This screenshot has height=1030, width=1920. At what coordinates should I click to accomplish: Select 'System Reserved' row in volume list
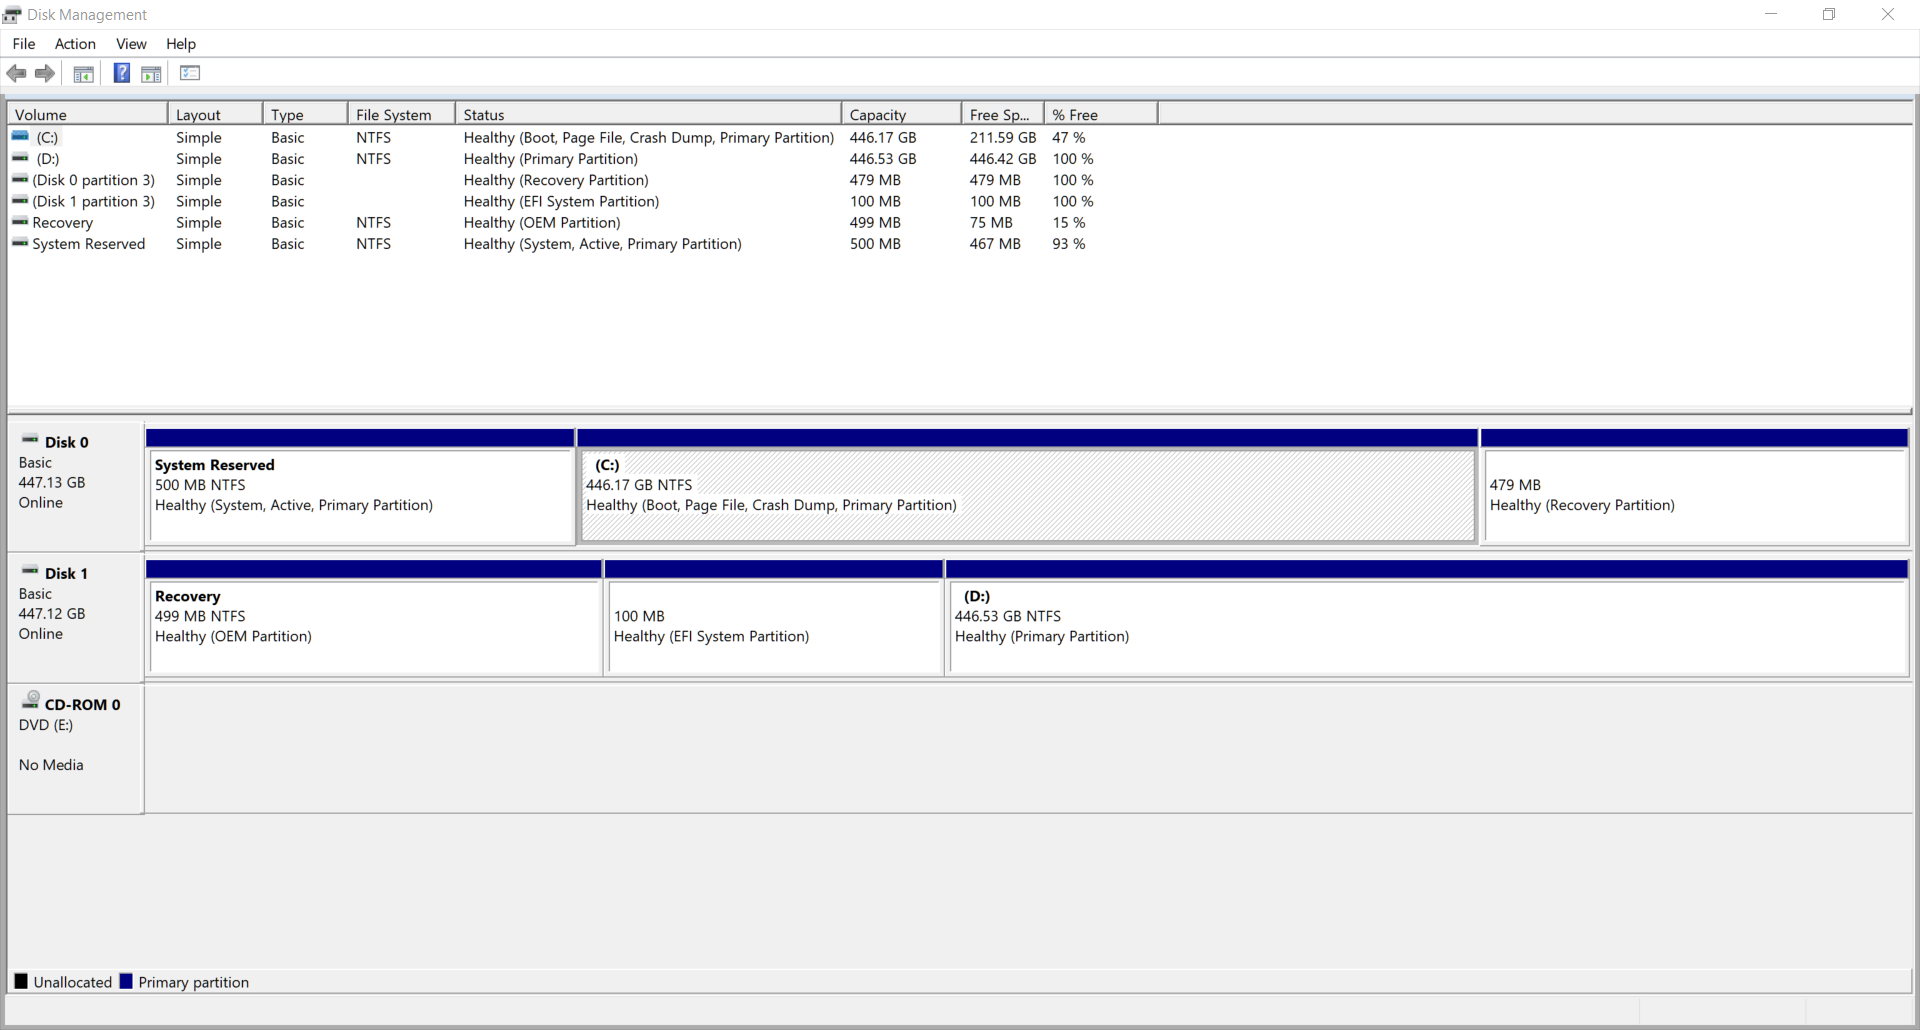[582, 243]
